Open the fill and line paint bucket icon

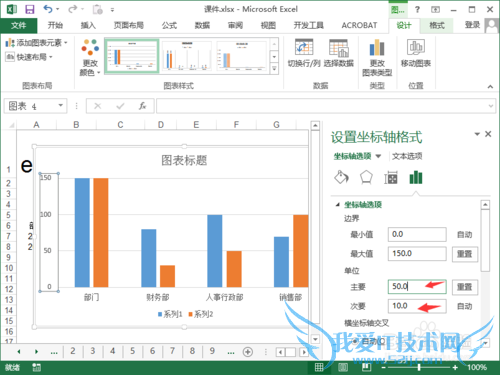pyautogui.click(x=341, y=177)
